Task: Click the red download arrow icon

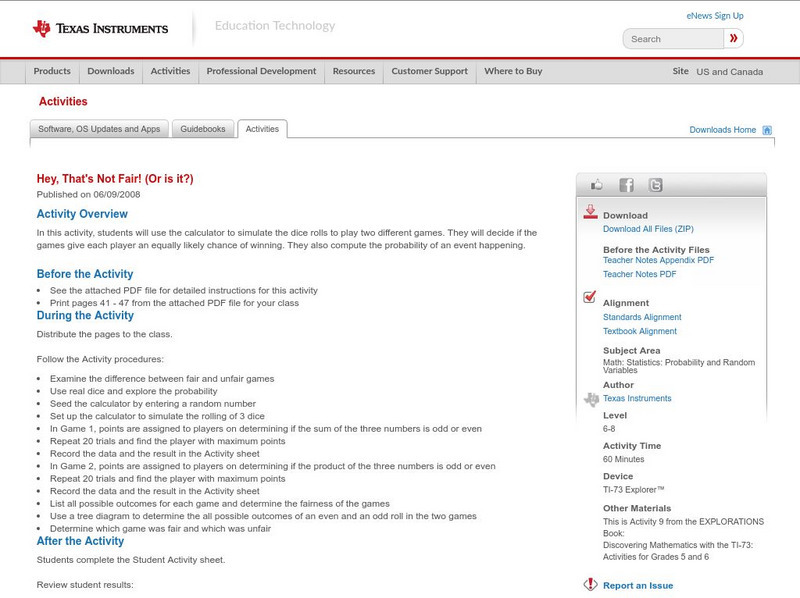Action: click(590, 212)
